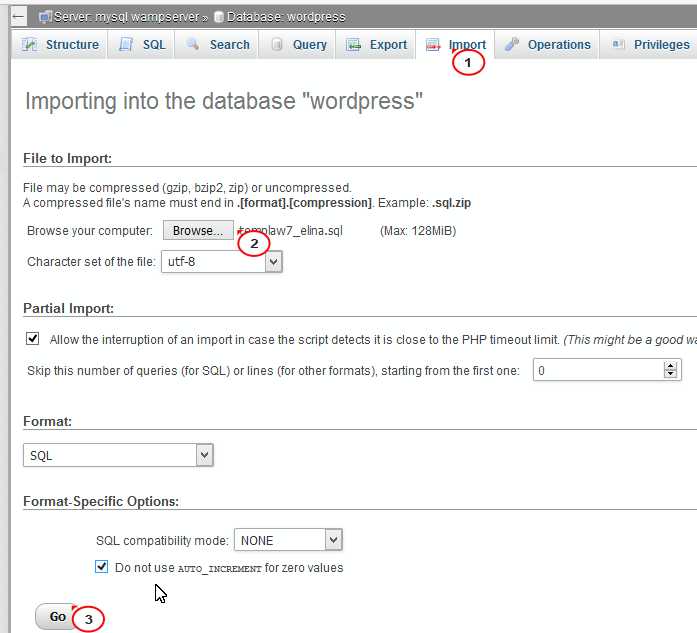The image size is (697, 633).
Task: Click the Privileges tab icon
Action: 618,44
